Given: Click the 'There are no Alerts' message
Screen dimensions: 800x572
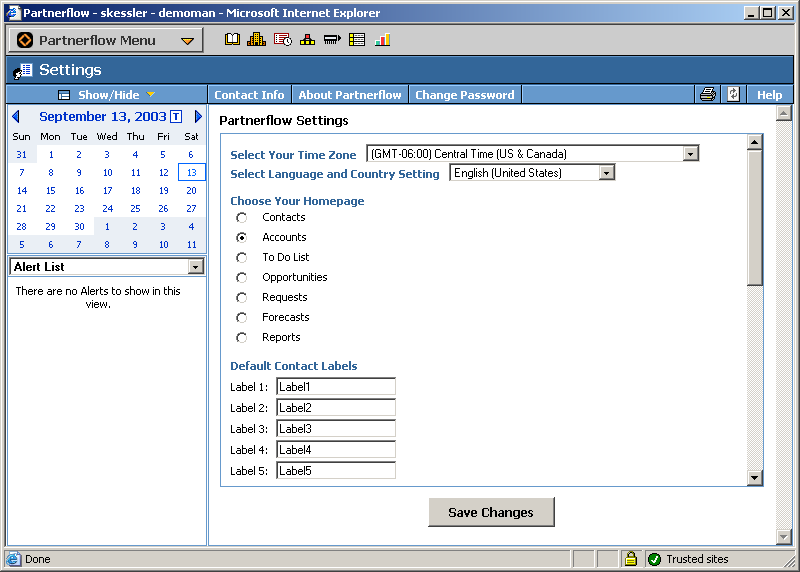Looking at the screenshot, I should click(98, 297).
